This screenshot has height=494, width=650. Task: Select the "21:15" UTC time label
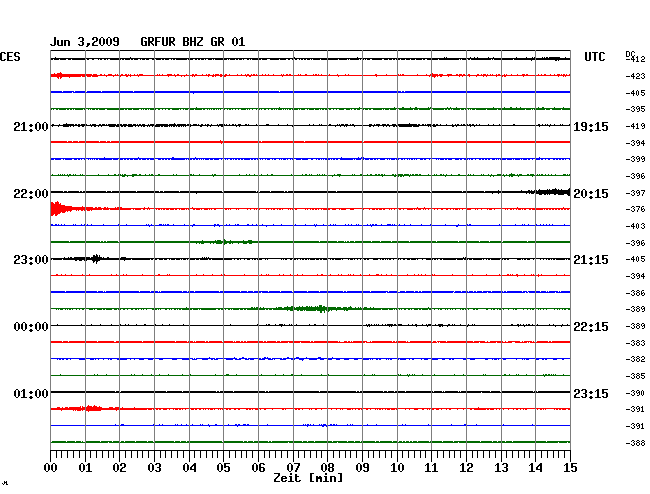pos(591,260)
